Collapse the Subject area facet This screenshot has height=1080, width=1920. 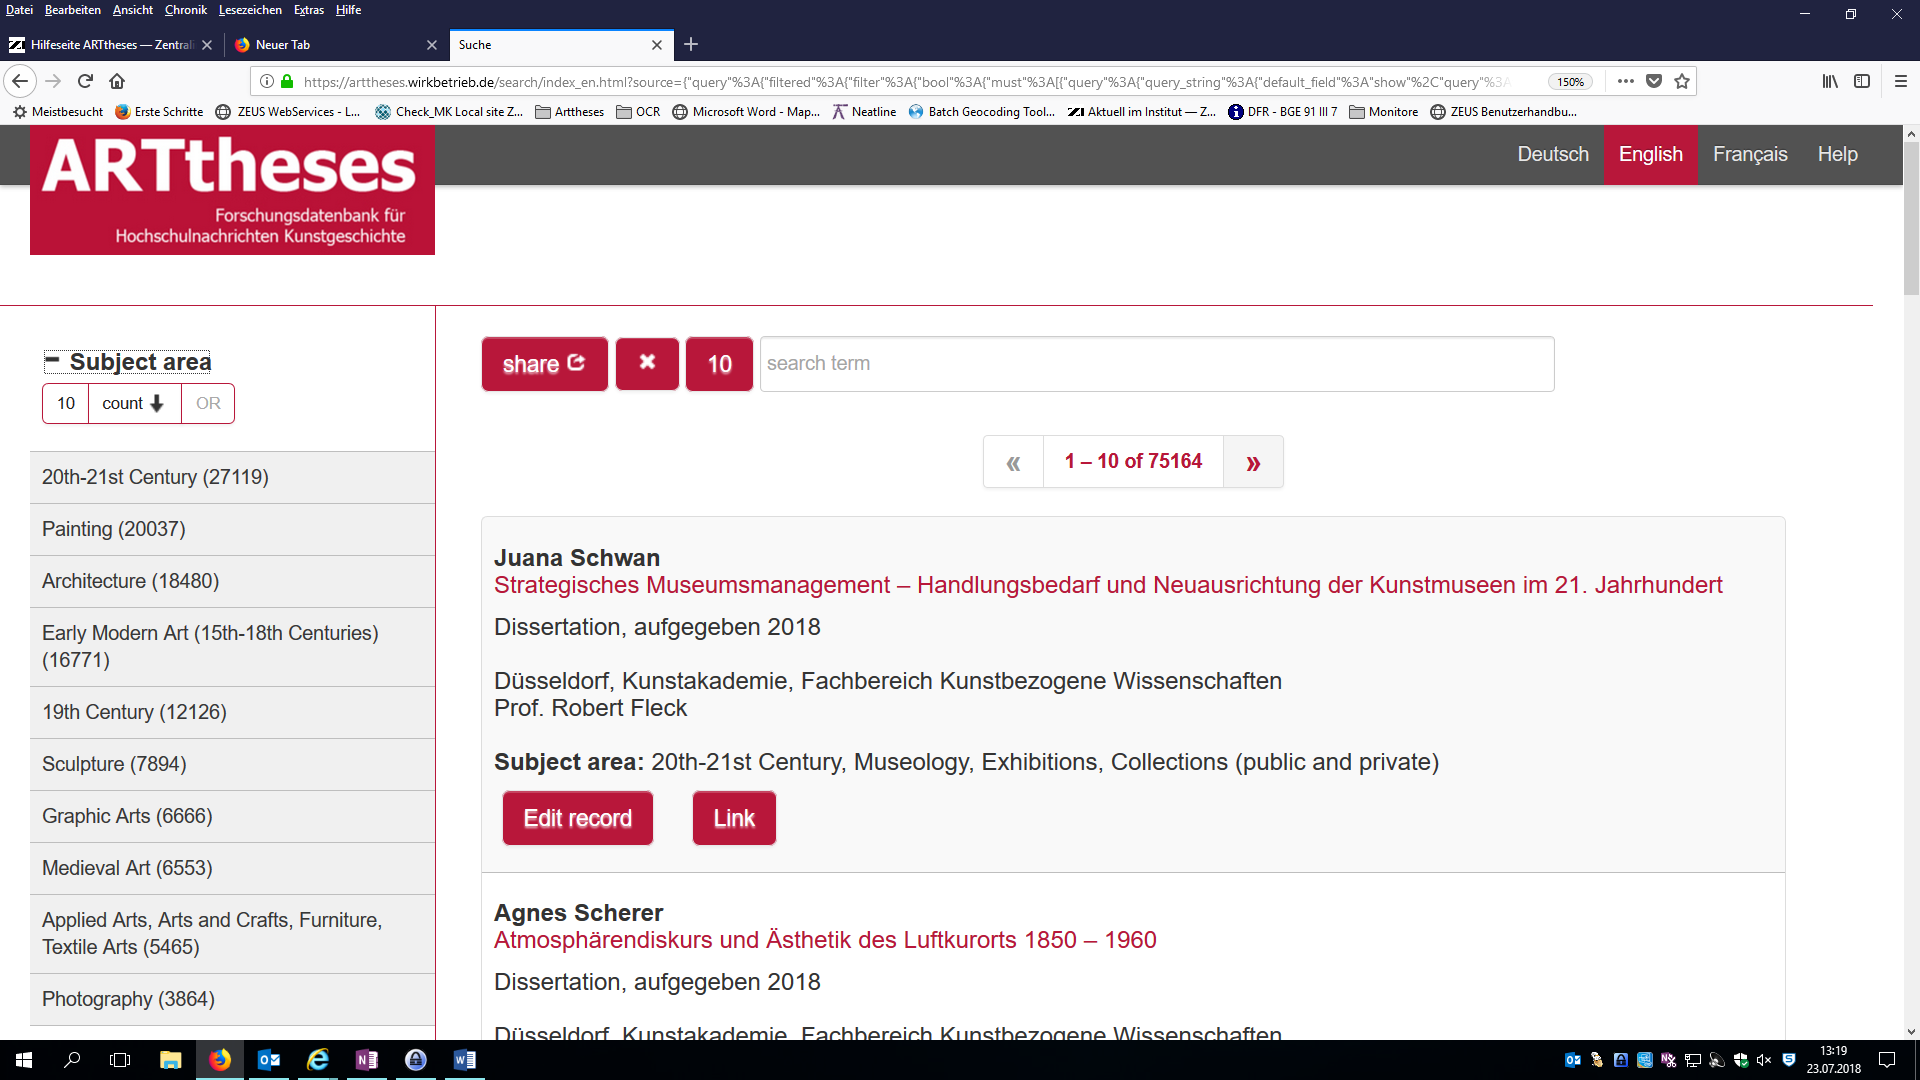(x=52, y=360)
